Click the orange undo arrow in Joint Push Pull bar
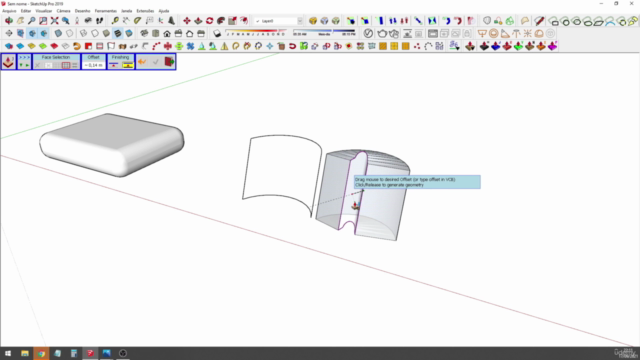This screenshot has height=360, width=640. coord(142,62)
